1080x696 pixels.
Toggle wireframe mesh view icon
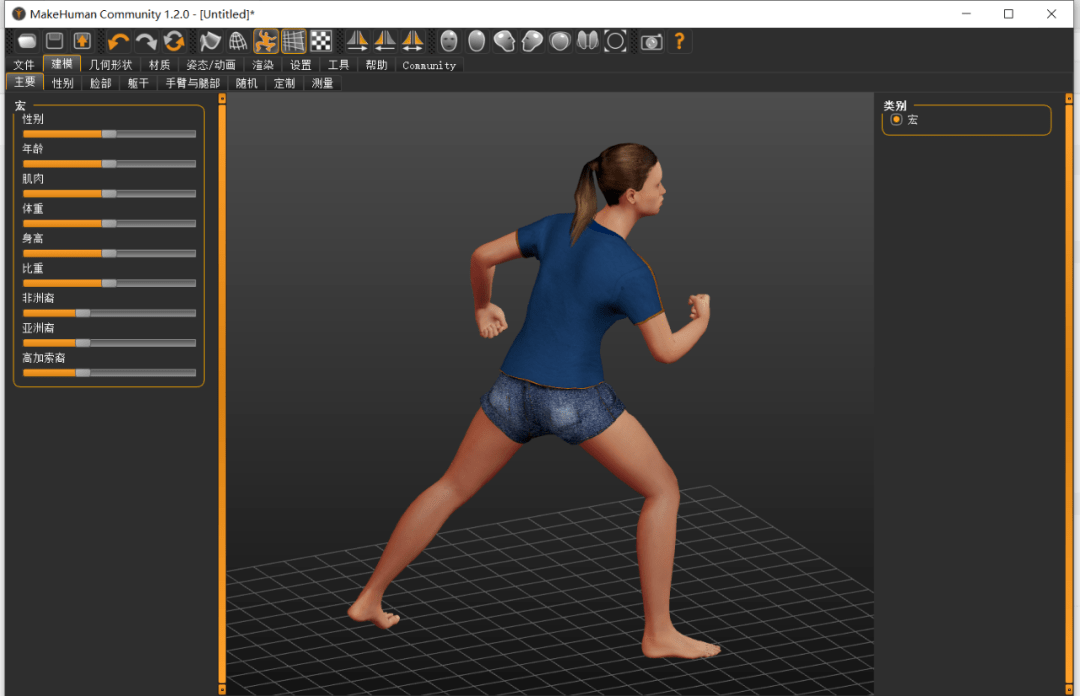coord(238,41)
